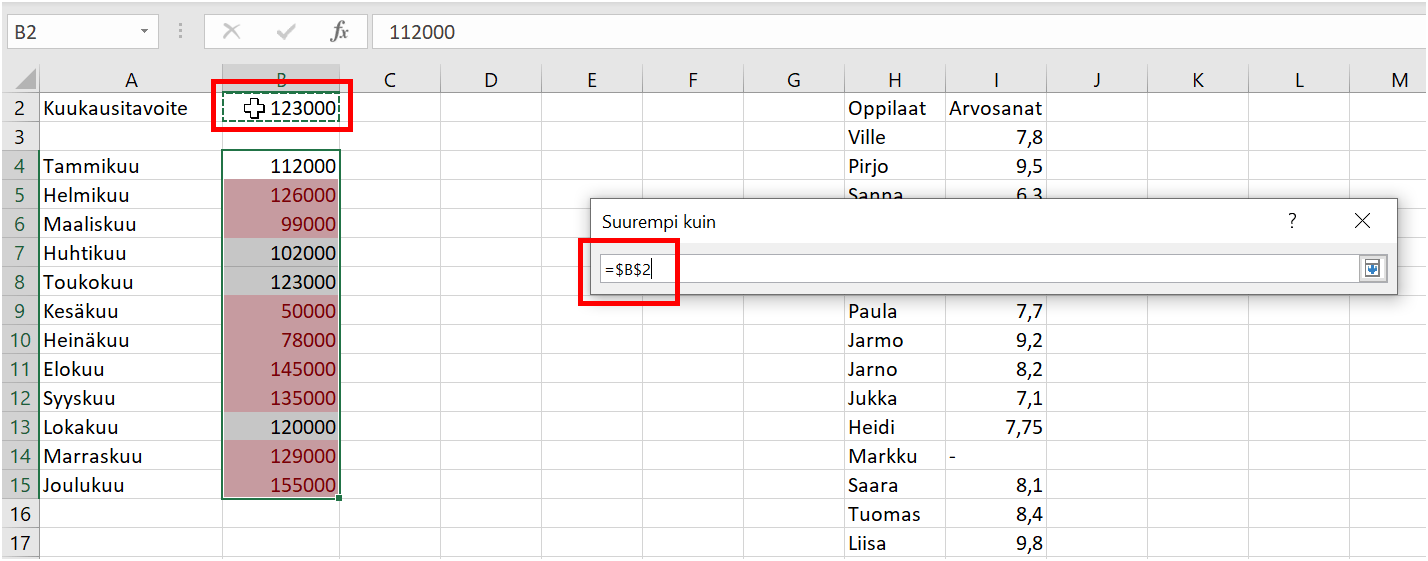Open help in the Suurempi kuin dialog

[1291, 221]
